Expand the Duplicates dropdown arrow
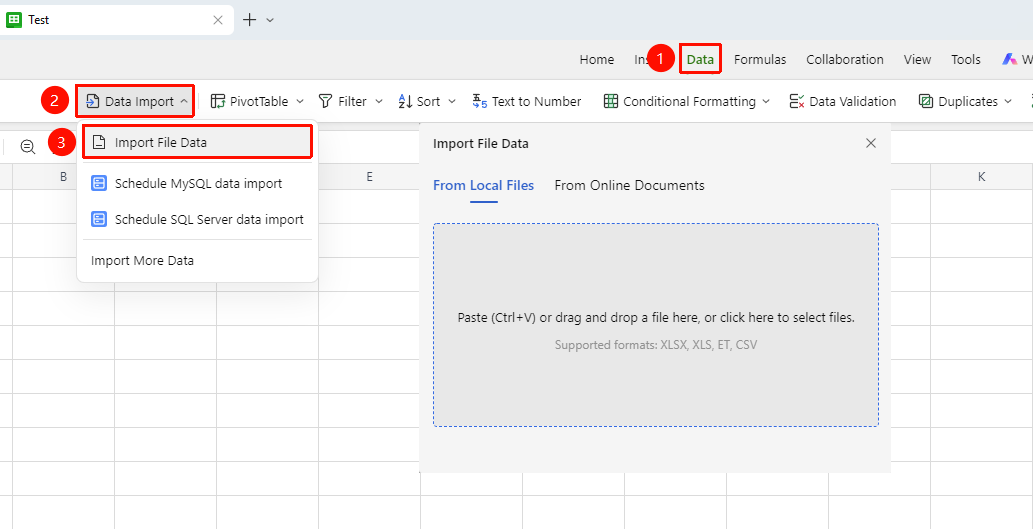The width and height of the screenshot is (1033, 529). pos(1008,101)
